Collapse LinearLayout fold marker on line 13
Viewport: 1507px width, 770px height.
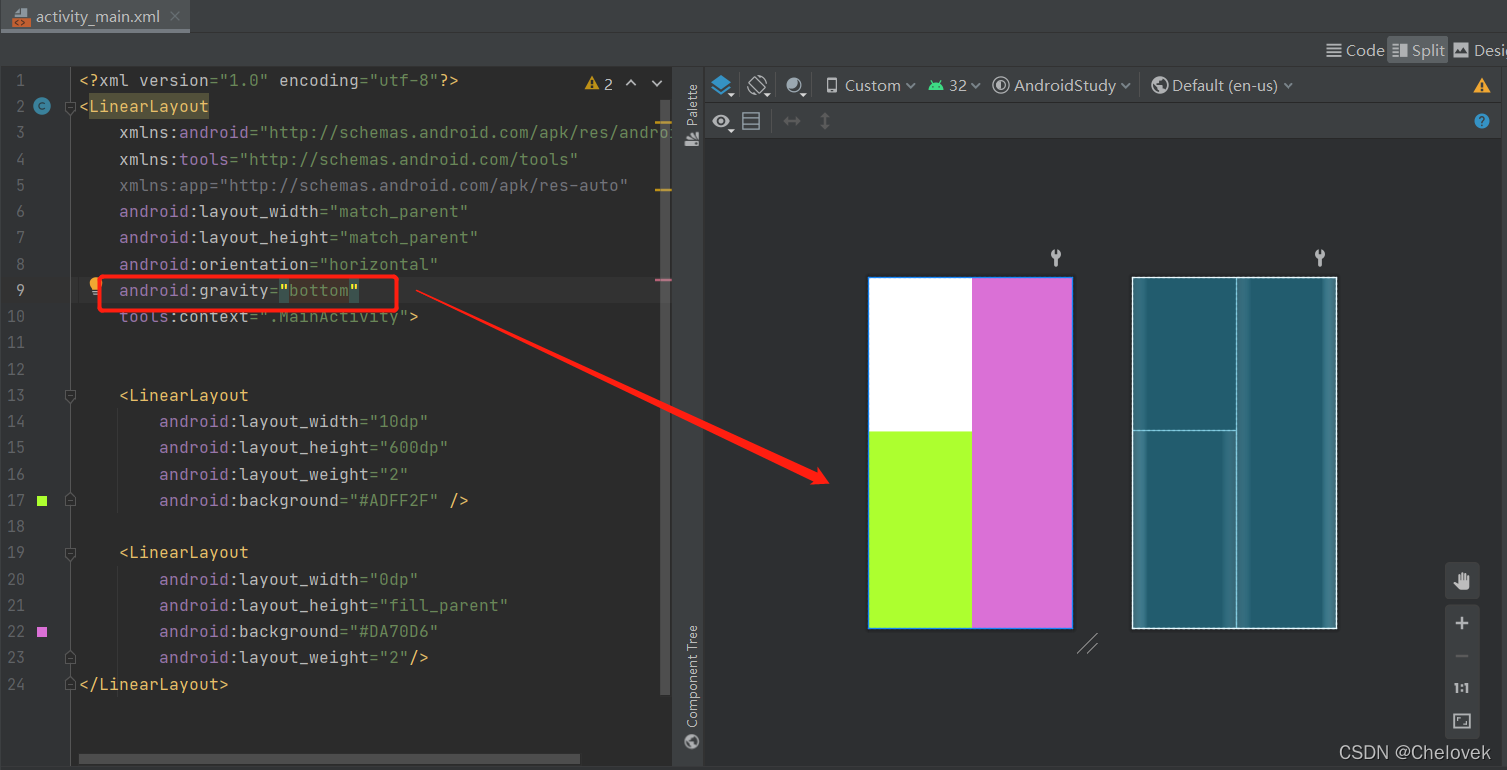click(x=70, y=396)
